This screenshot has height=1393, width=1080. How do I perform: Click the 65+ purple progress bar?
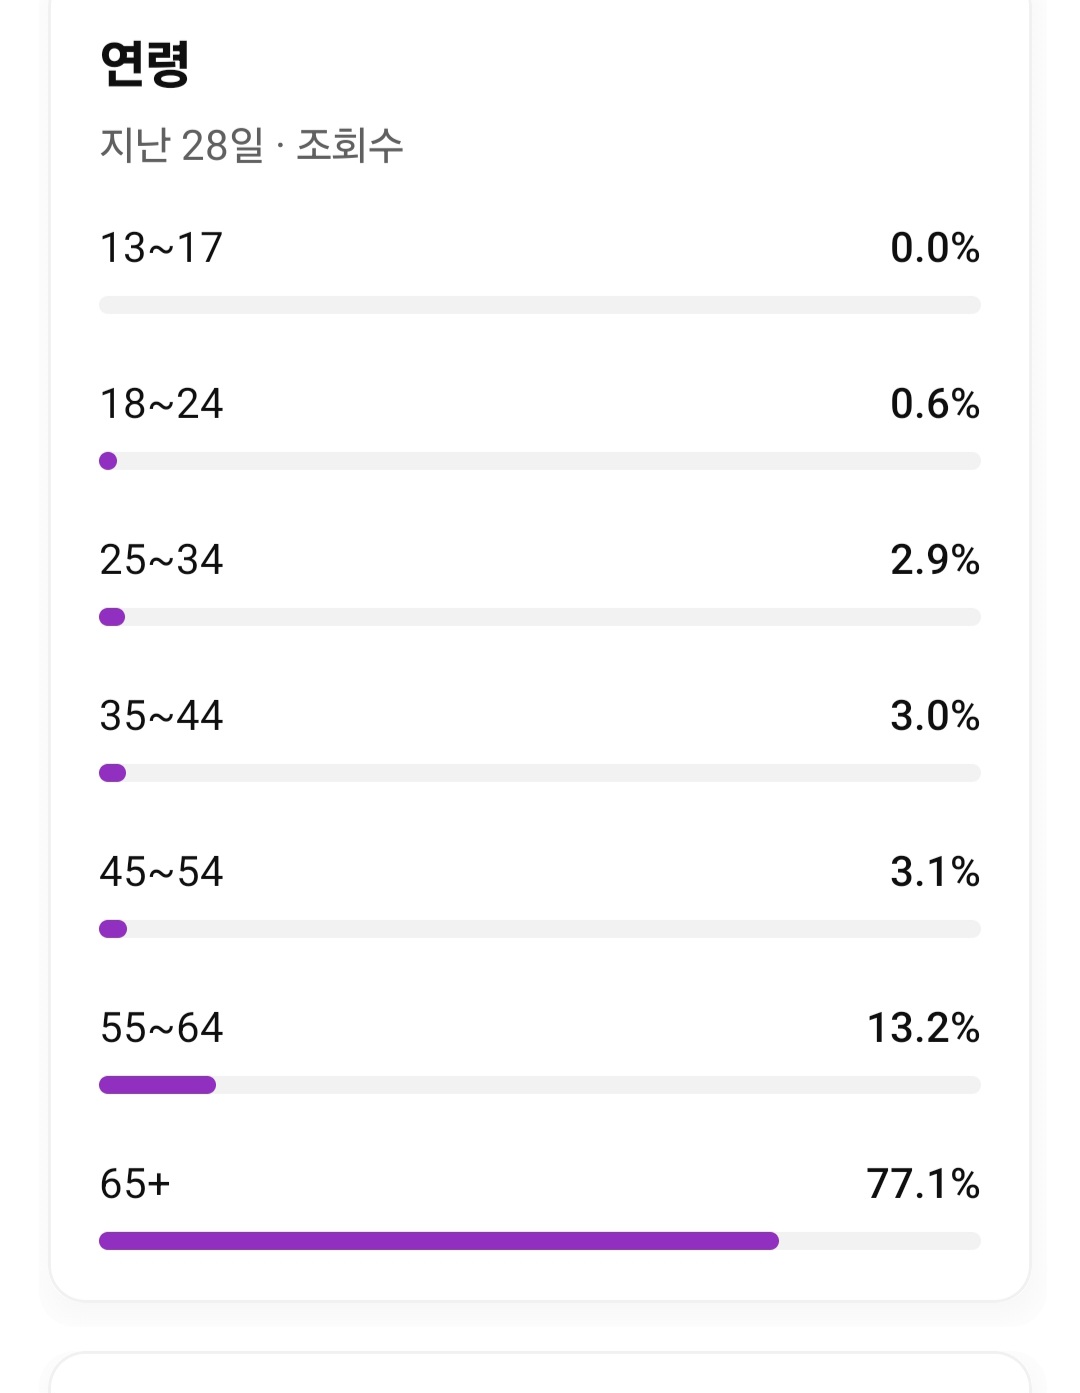click(439, 1241)
